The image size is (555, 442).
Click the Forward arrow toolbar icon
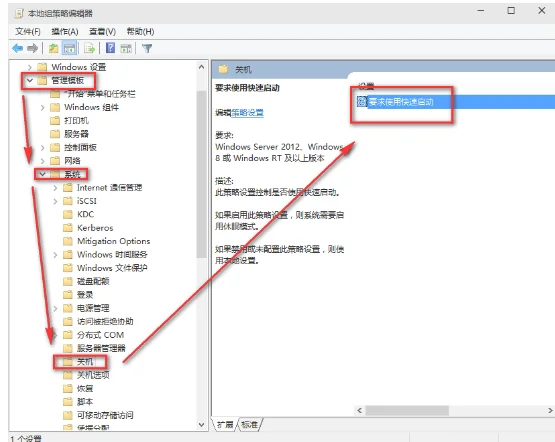tap(32, 48)
